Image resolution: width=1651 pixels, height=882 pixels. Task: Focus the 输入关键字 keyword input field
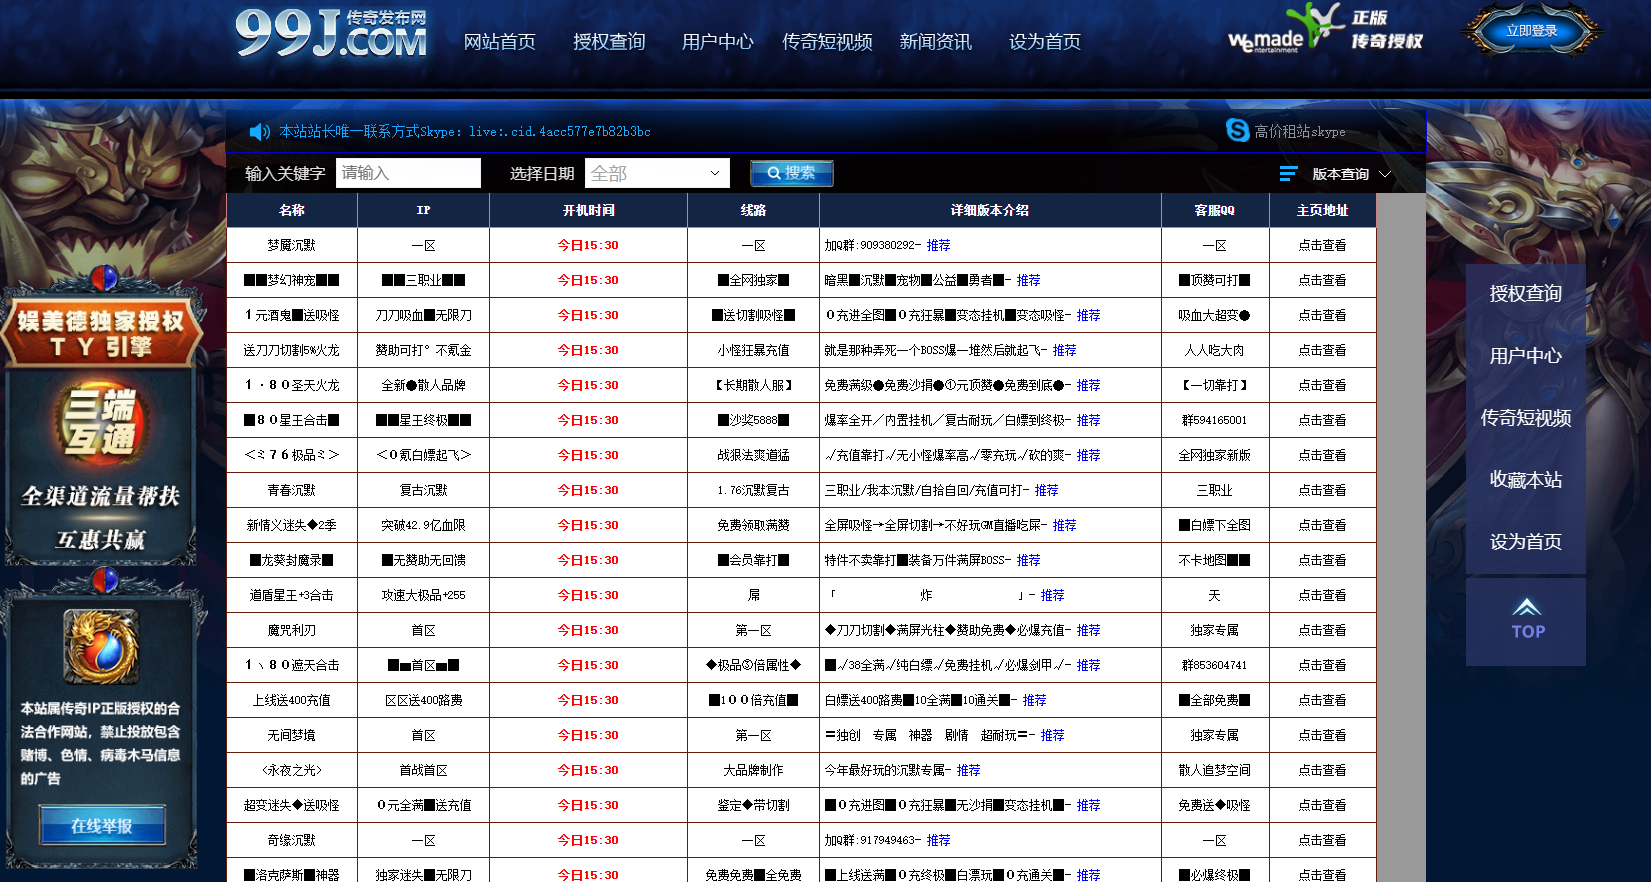[x=408, y=173]
